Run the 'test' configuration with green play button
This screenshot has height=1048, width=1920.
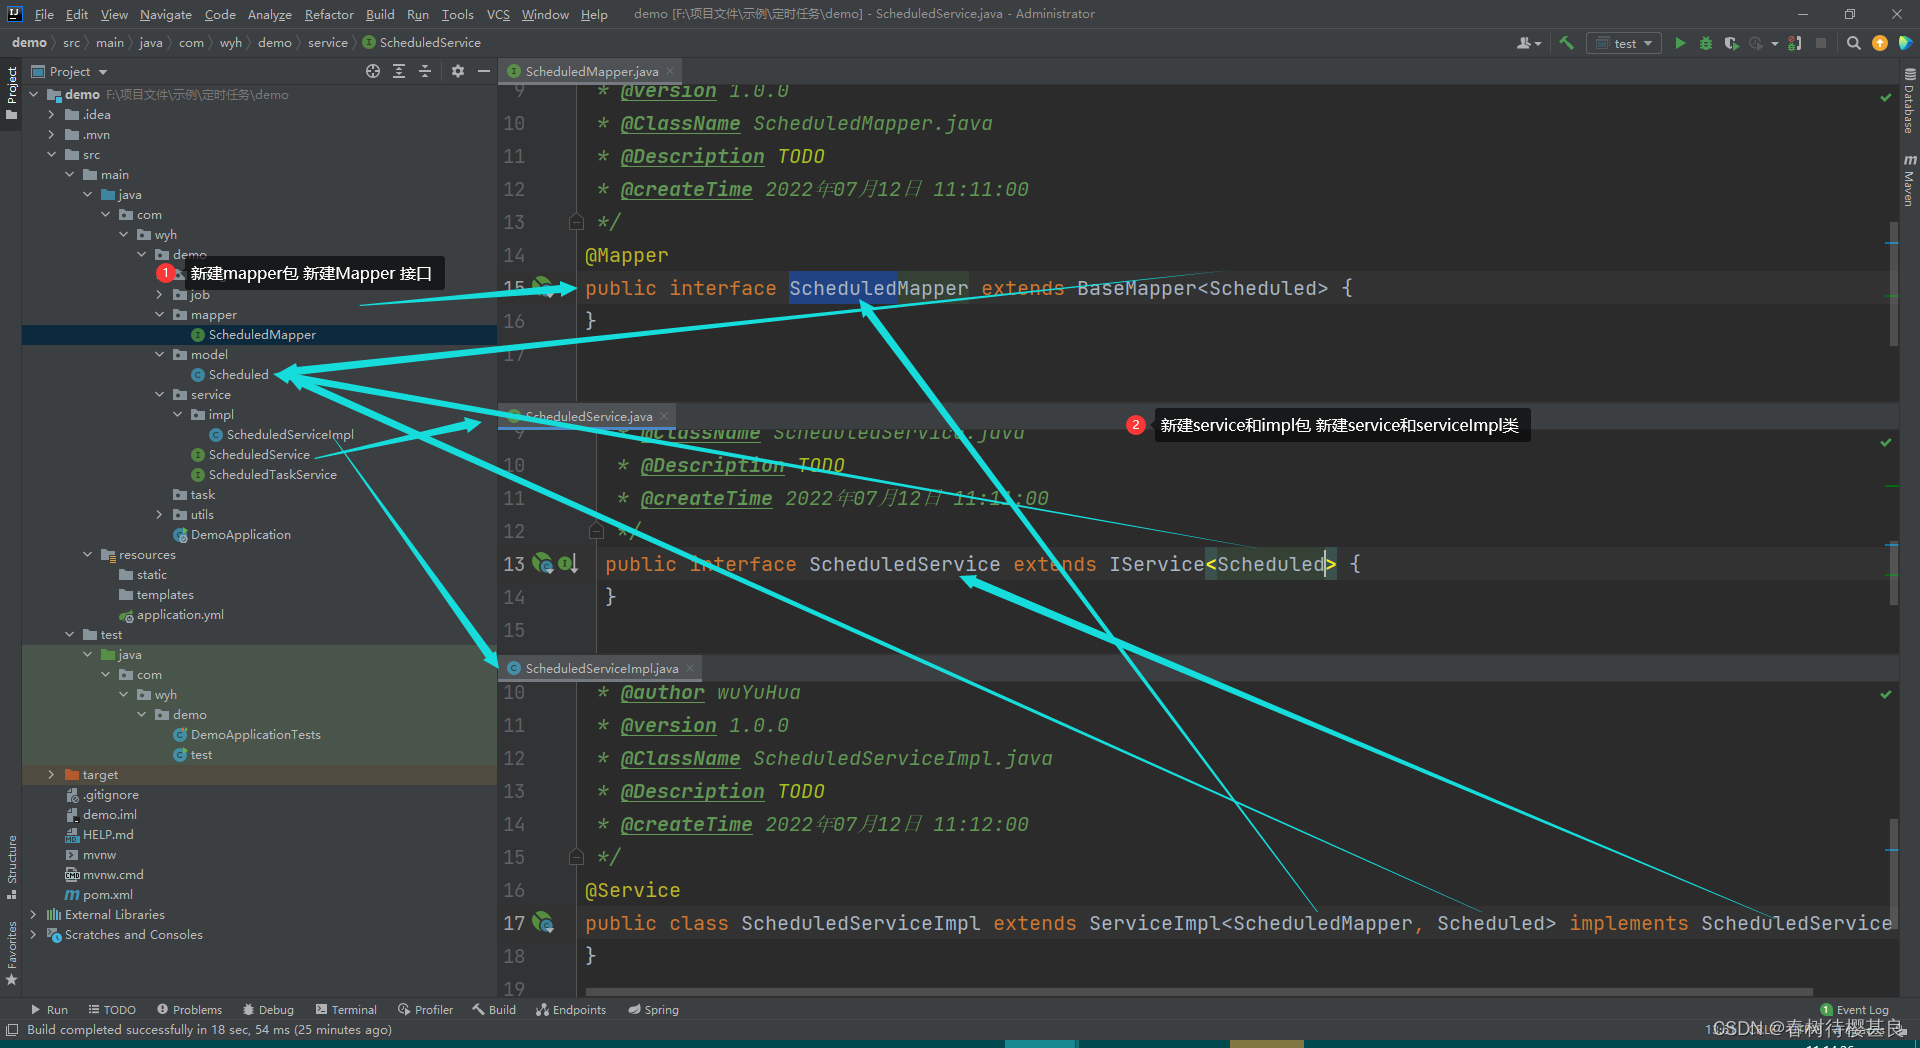pyautogui.click(x=1680, y=43)
